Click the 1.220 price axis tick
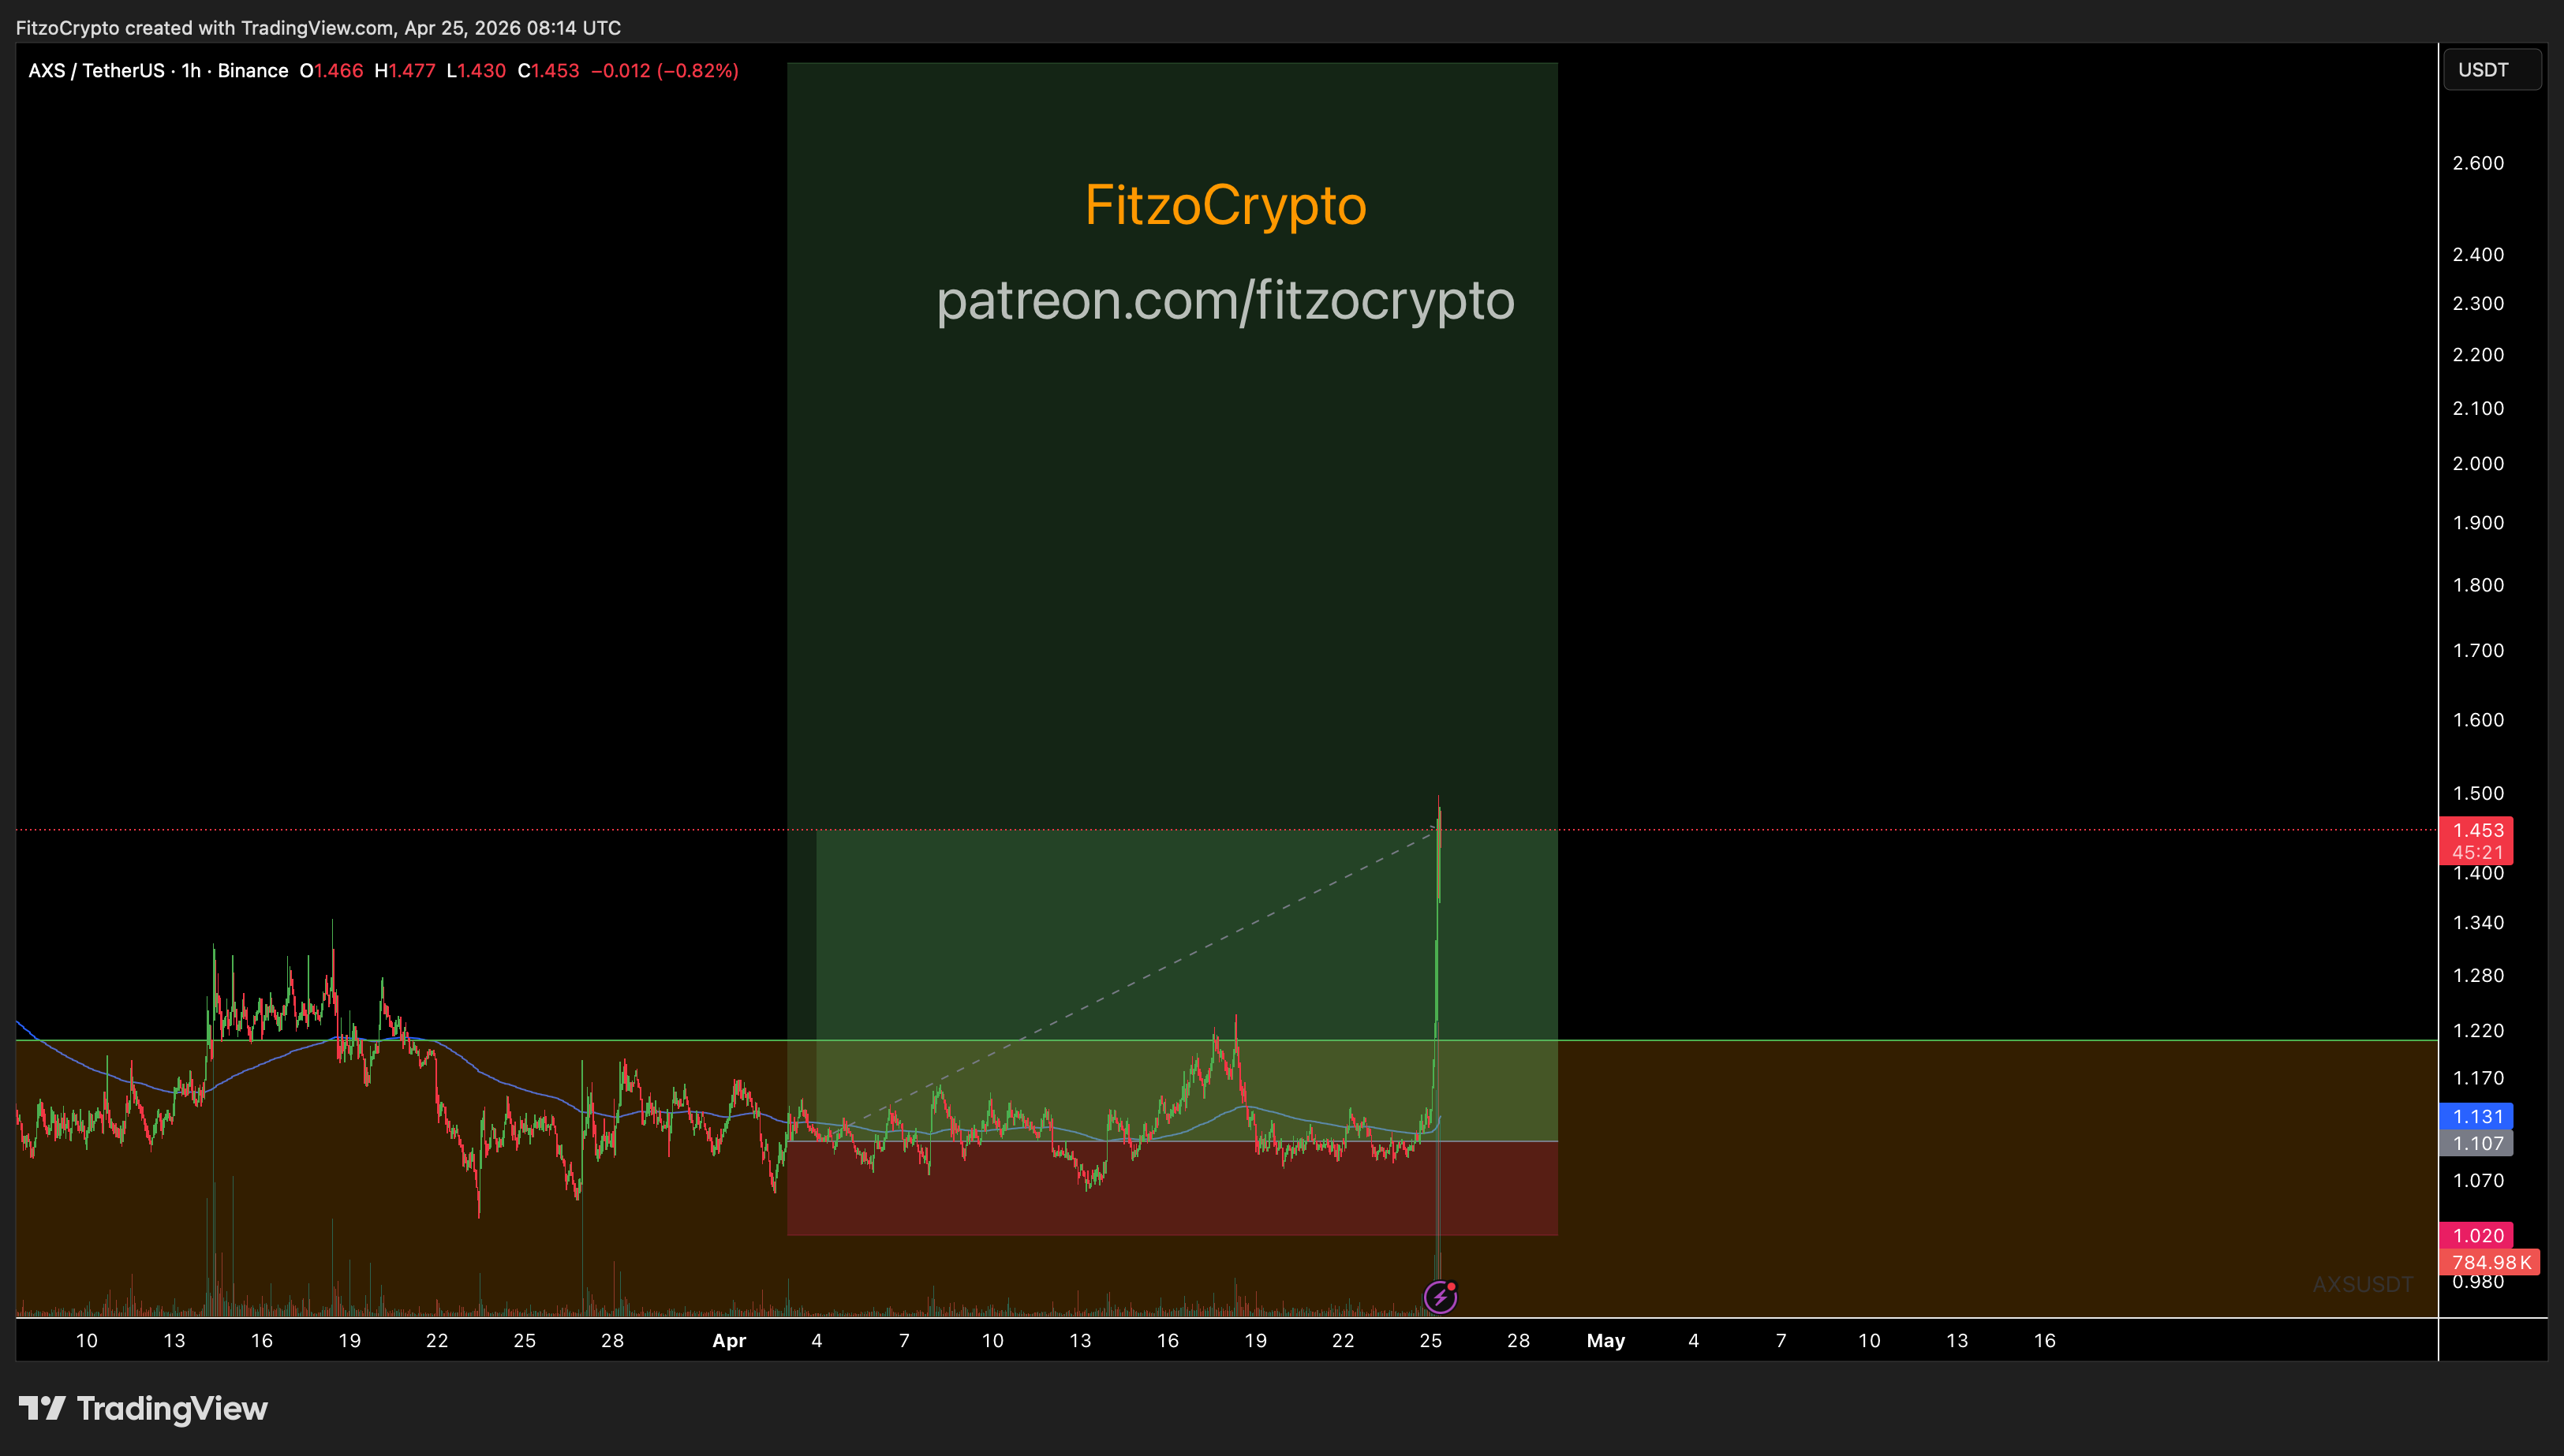Viewport: 2564px width, 1456px height. pos(2478,1030)
